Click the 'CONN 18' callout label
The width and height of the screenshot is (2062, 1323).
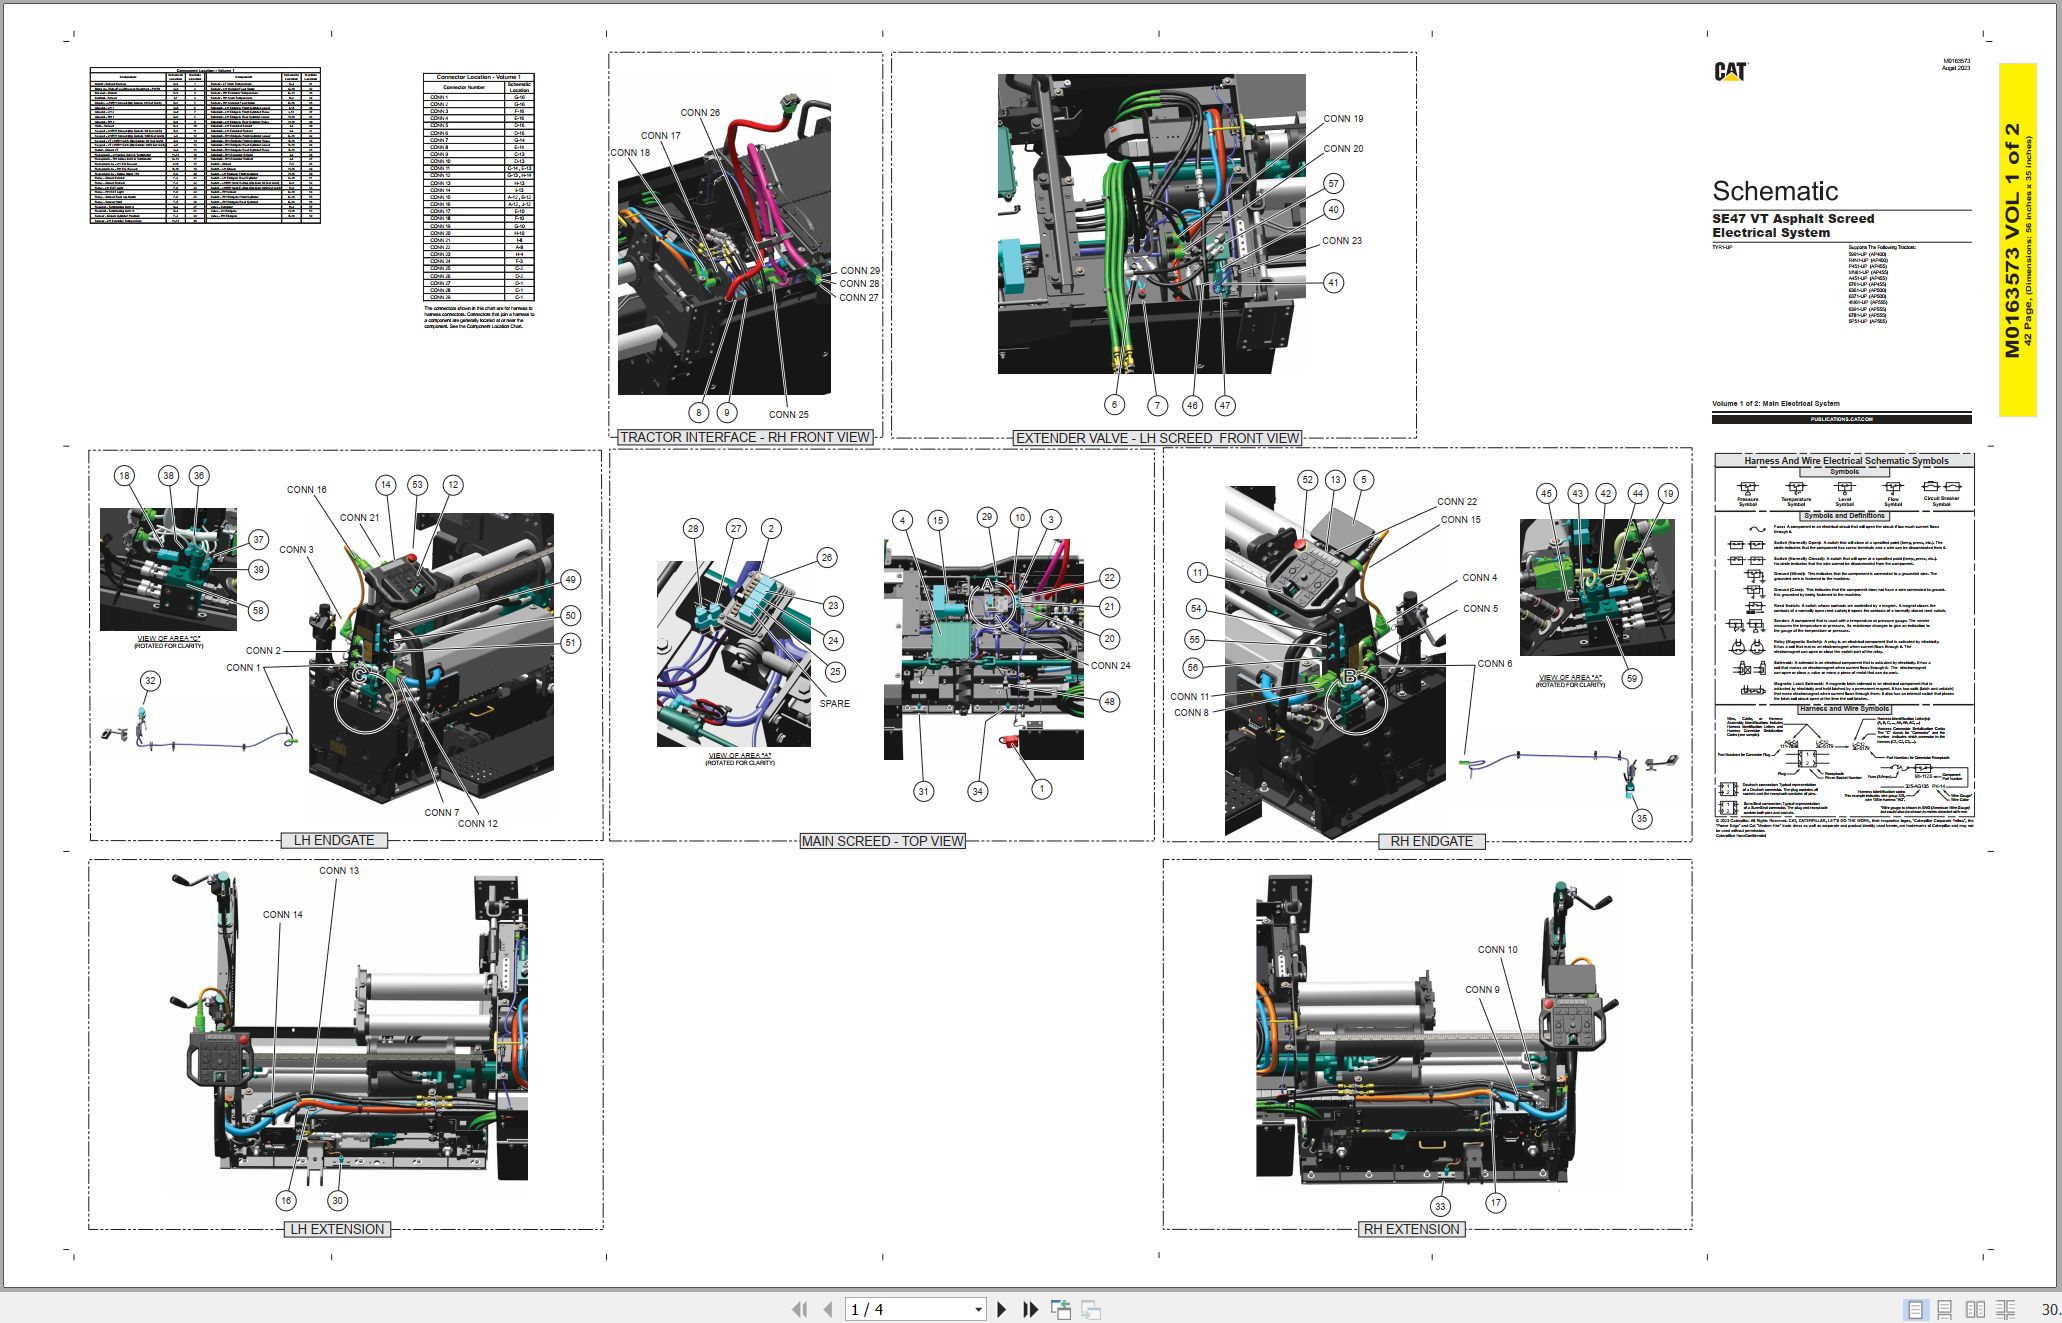pos(630,153)
